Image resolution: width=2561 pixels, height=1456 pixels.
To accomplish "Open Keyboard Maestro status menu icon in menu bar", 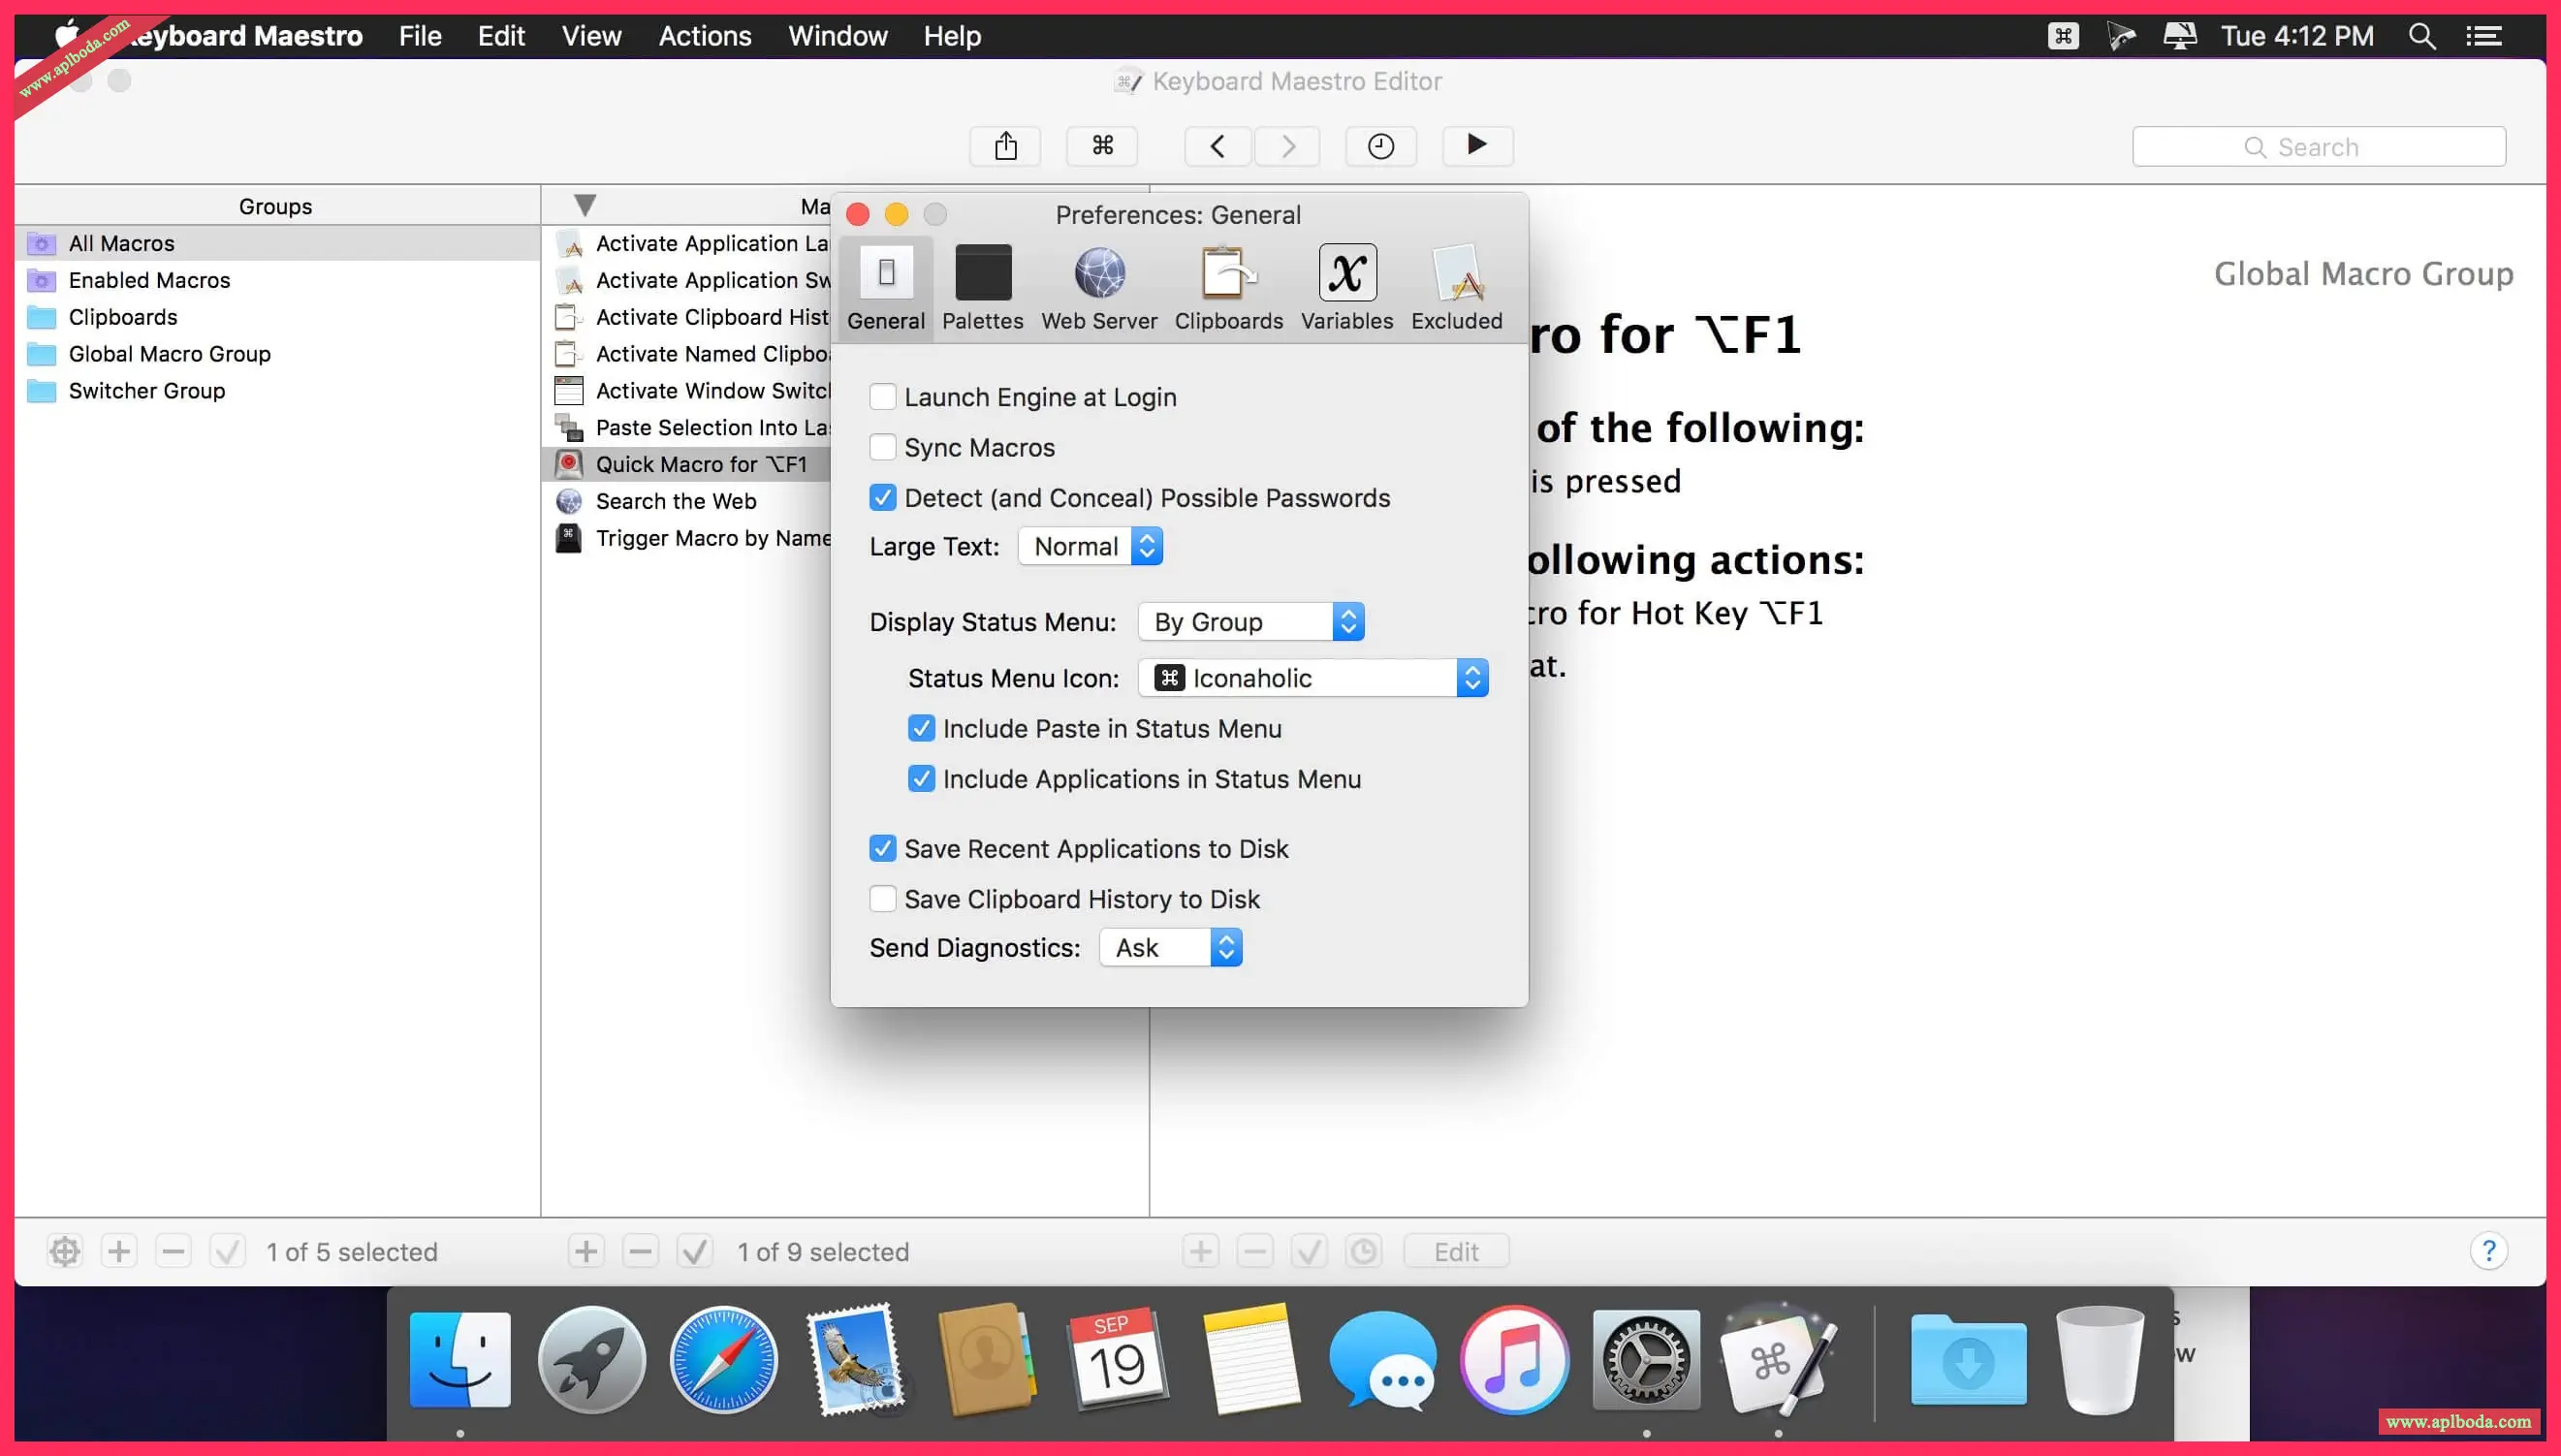I will tap(2062, 36).
